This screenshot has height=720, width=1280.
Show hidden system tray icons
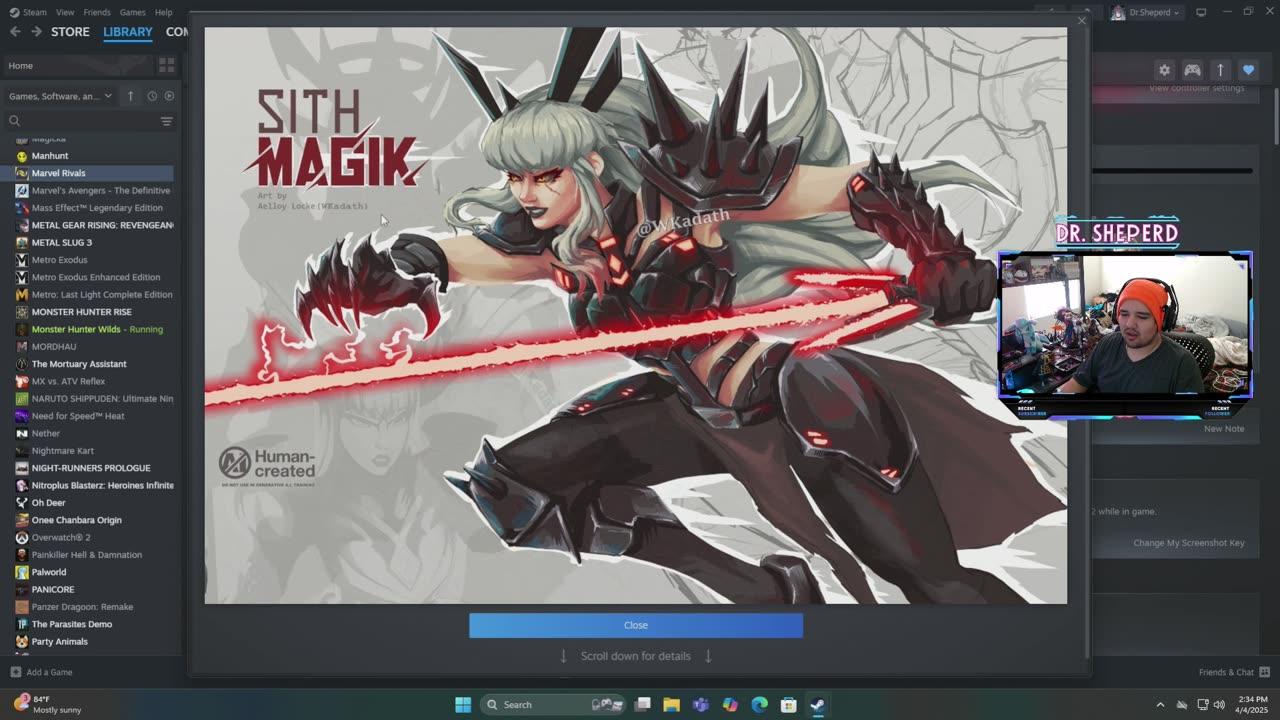[x=1160, y=704]
